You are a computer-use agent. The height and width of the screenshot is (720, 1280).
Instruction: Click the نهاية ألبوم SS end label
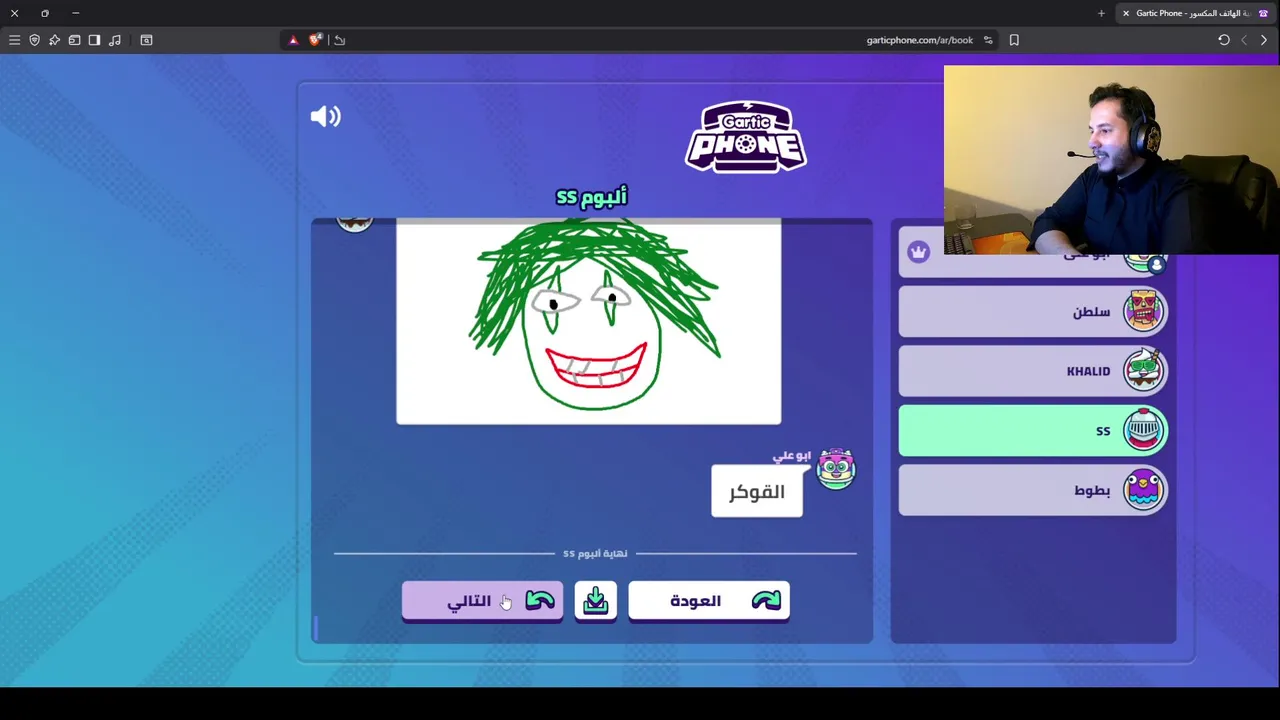(x=595, y=553)
